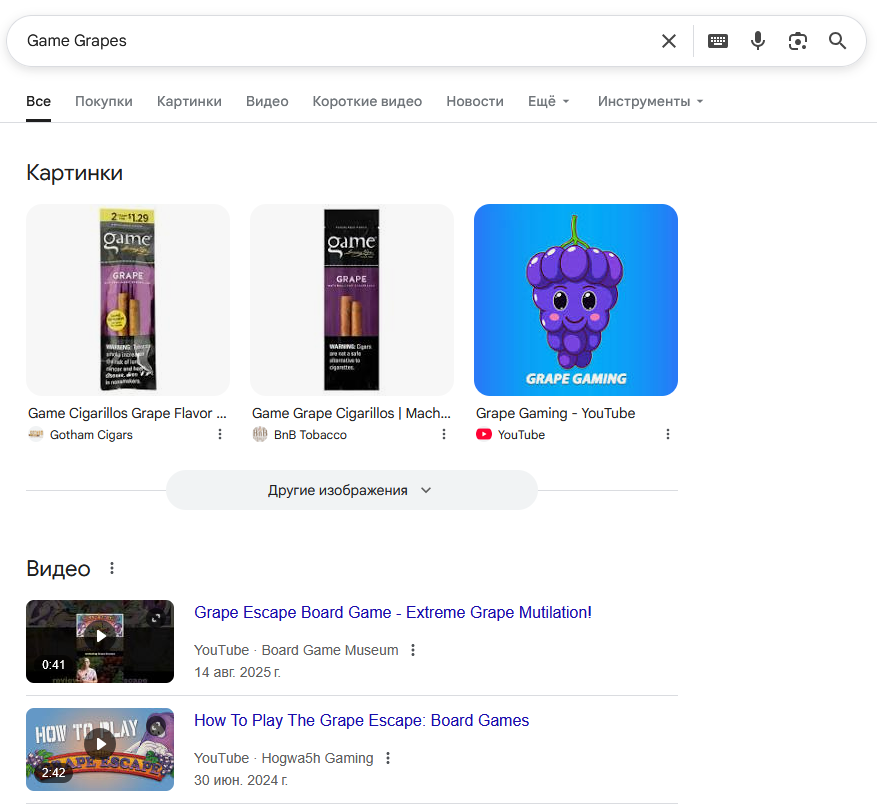Open Game Grape Cigarillos Mach... title

click(x=351, y=413)
